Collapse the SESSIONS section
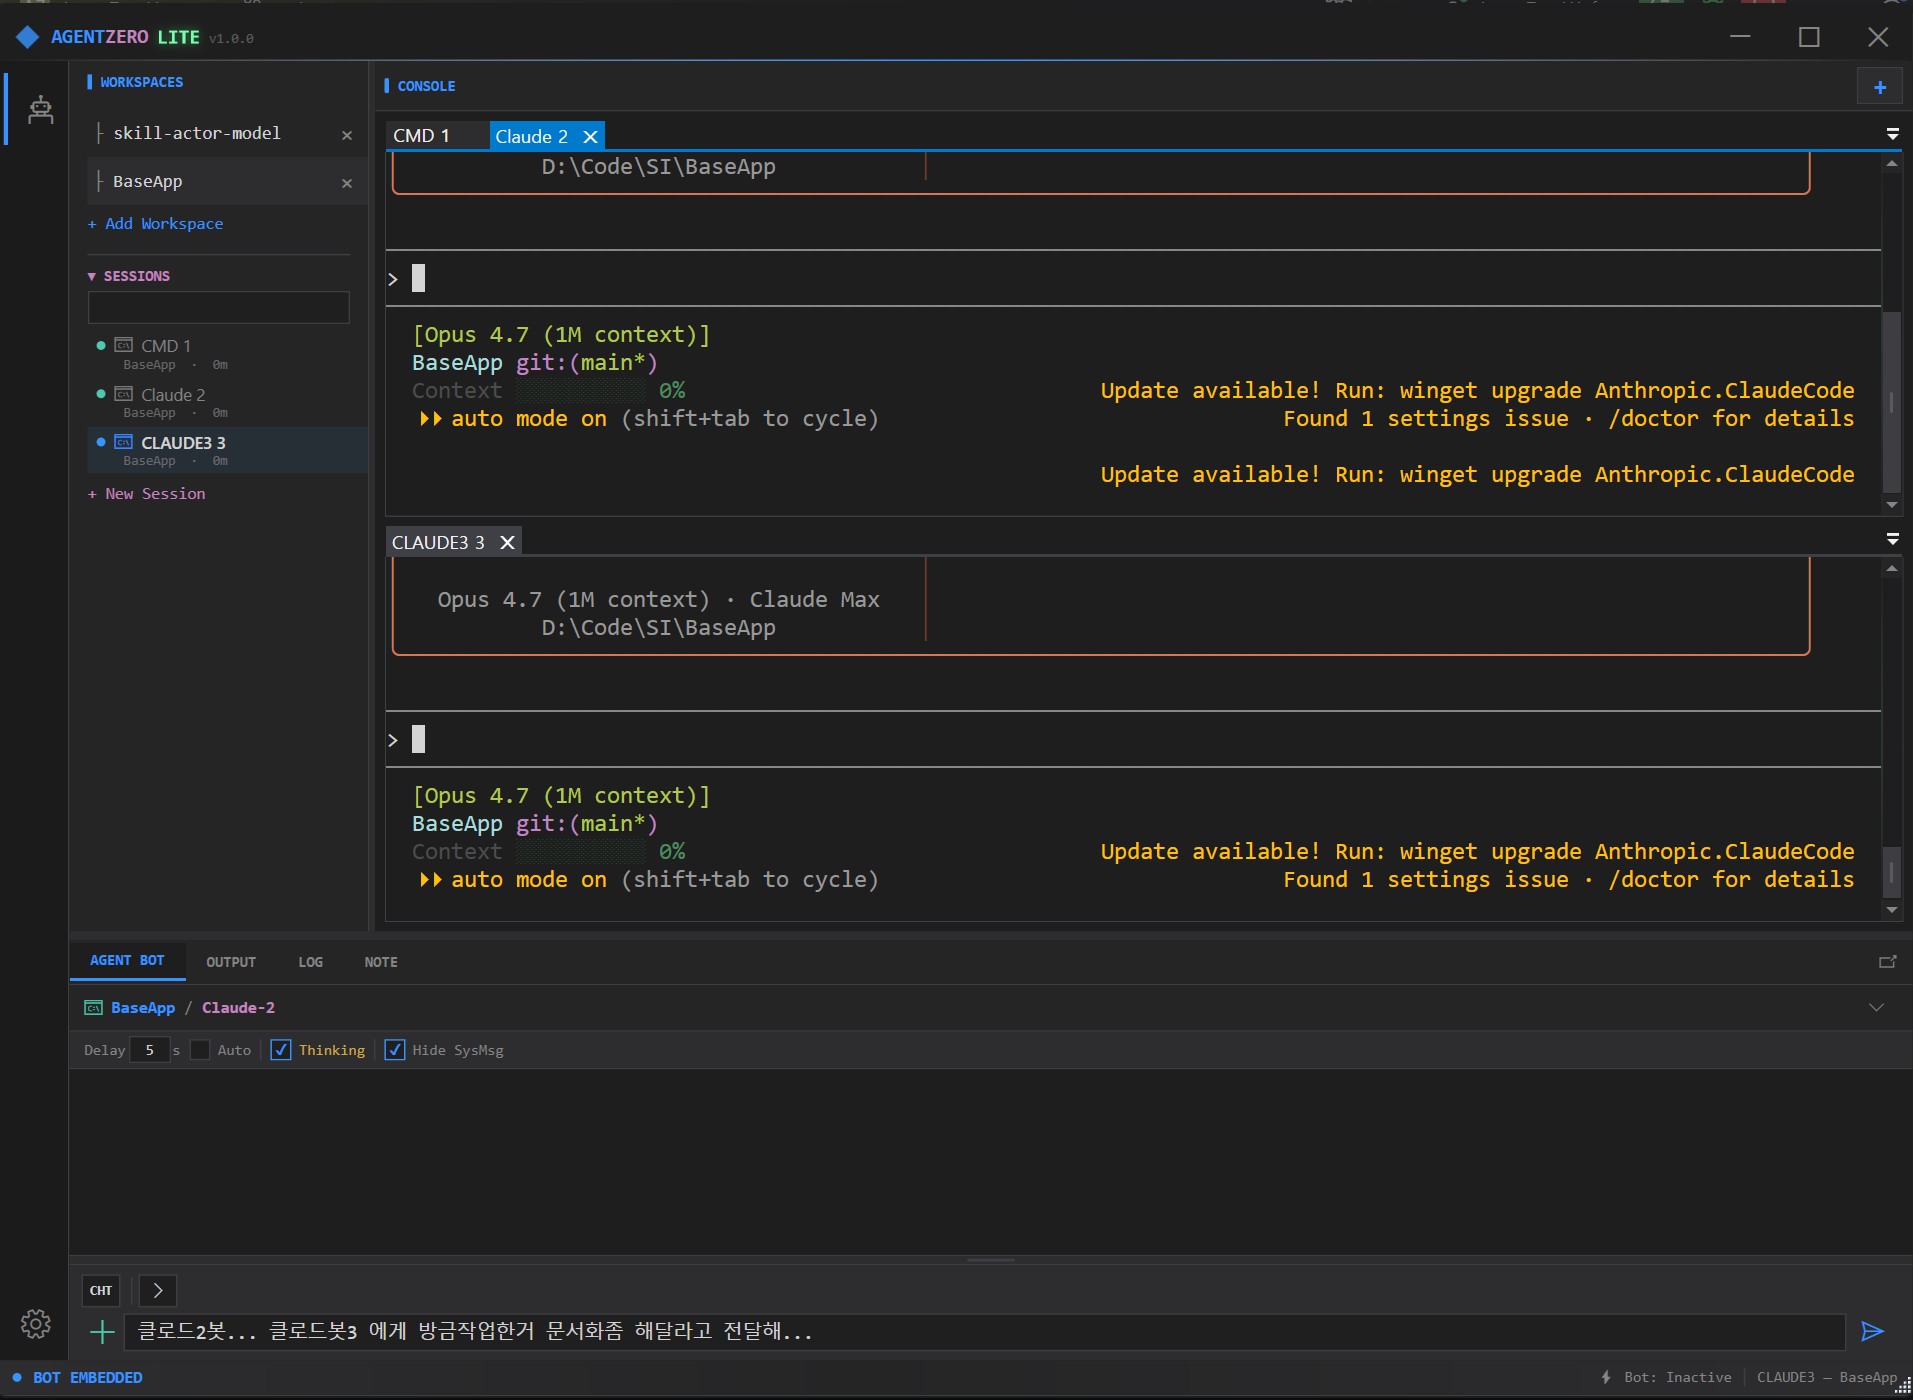 93,275
